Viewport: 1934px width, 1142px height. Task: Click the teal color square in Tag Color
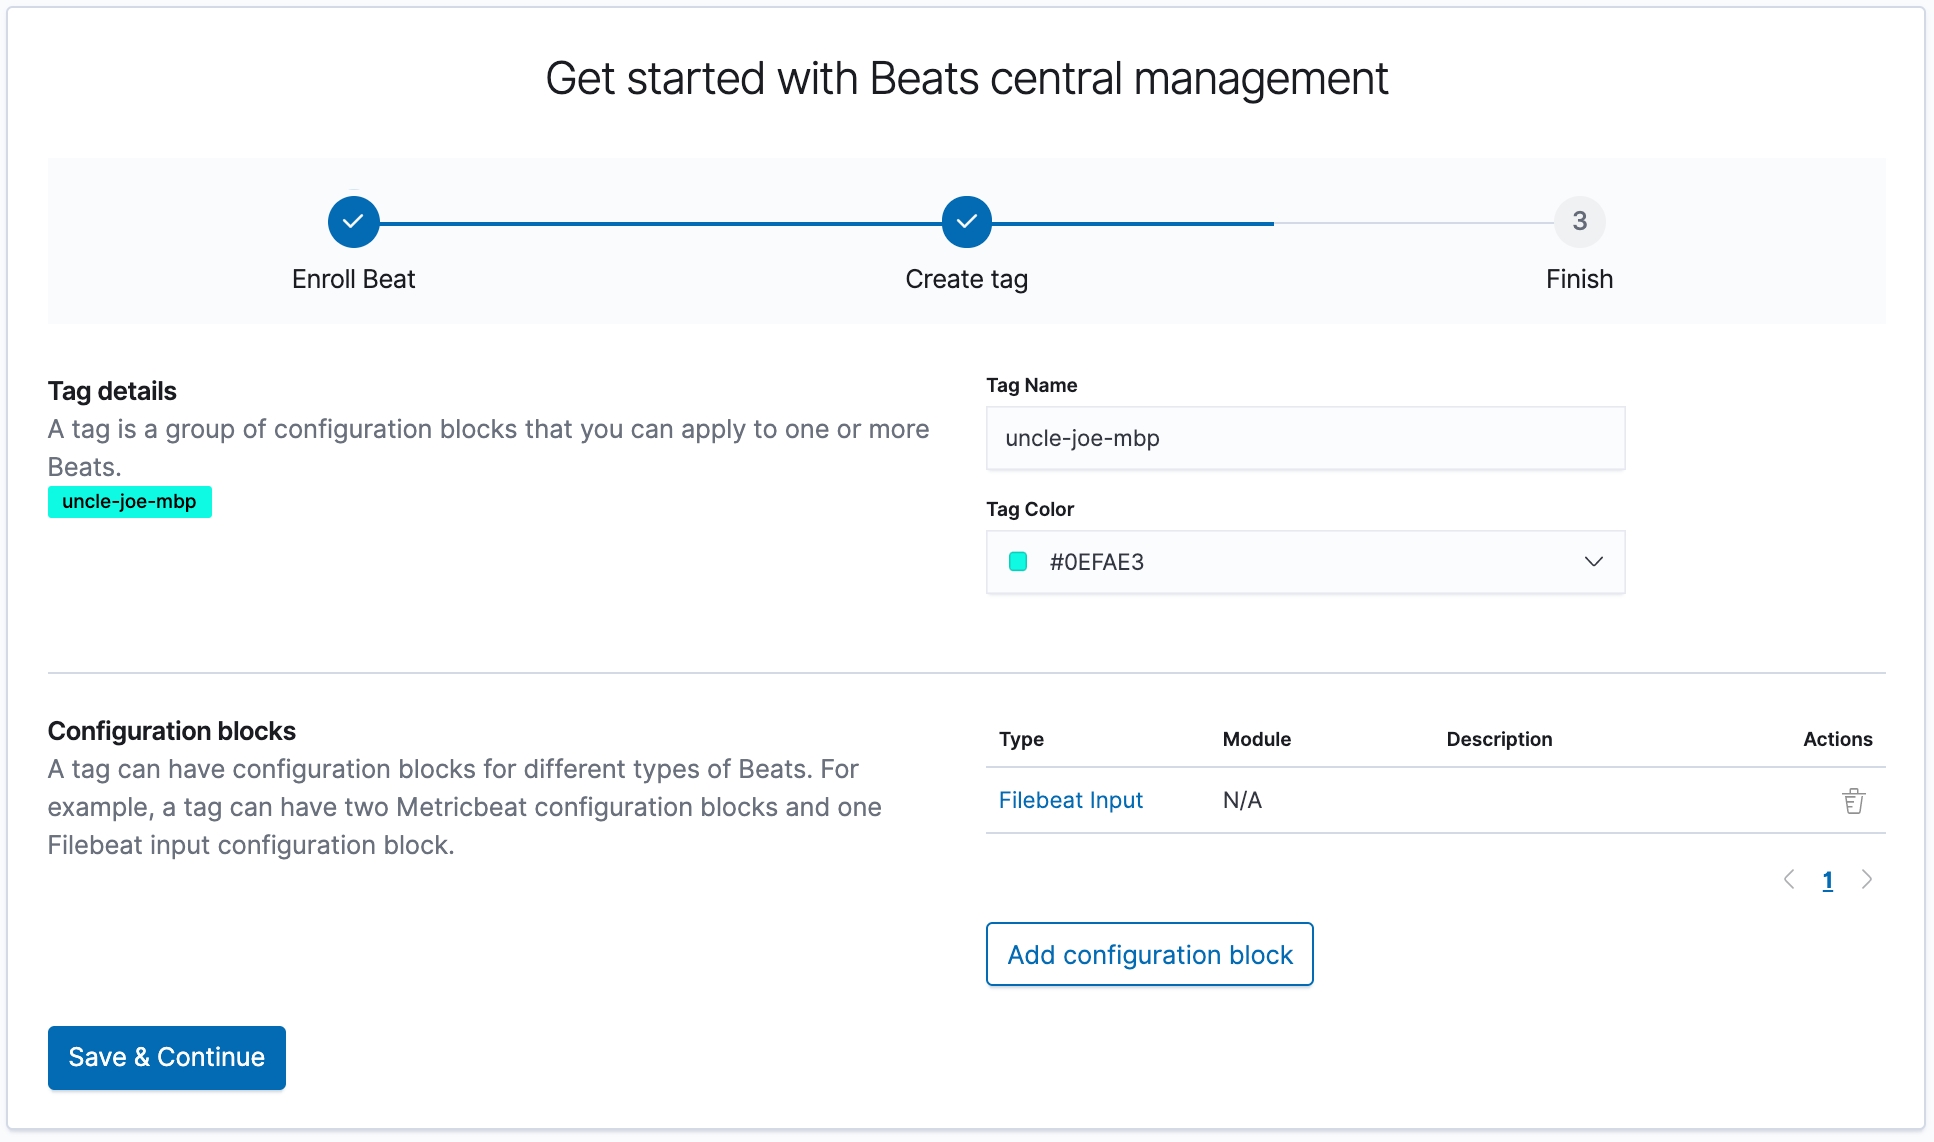click(x=1018, y=562)
